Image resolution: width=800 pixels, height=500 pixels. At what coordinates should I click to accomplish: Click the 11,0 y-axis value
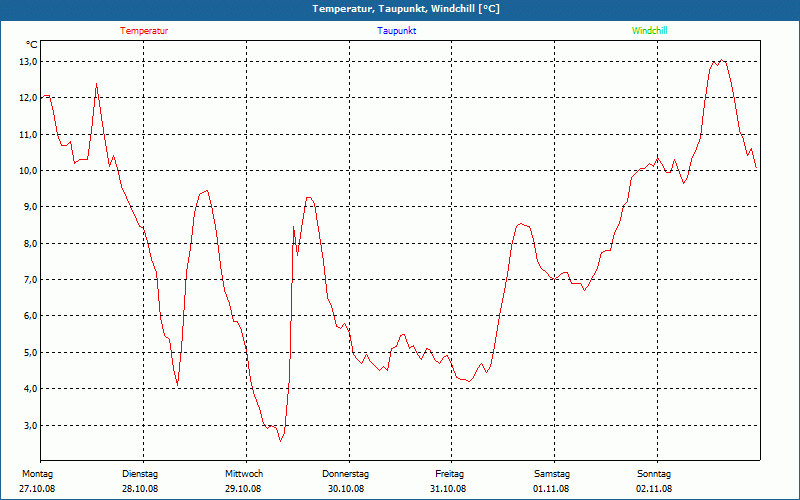click(x=29, y=135)
